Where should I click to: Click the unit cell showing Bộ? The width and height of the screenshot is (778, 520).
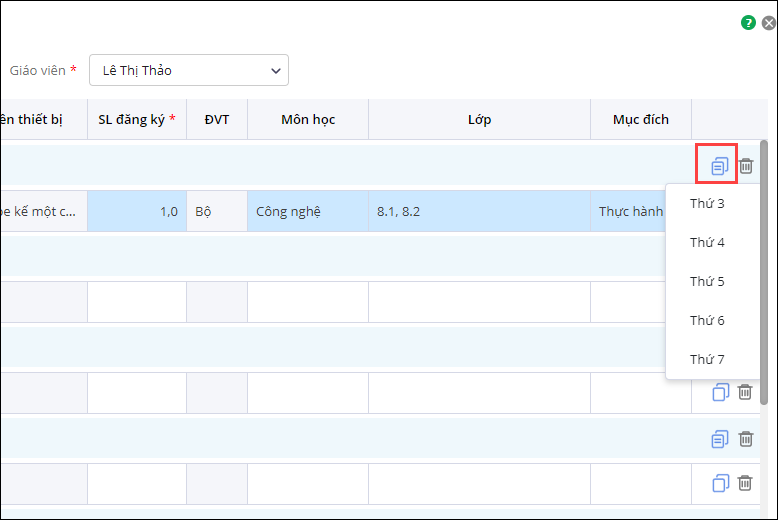pyautogui.click(x=217, y=211)
